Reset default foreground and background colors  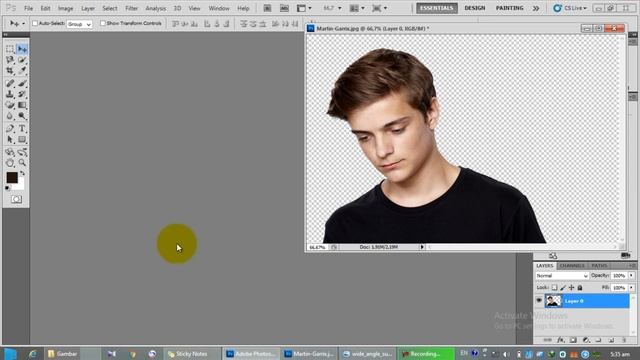tap(8, 188)
